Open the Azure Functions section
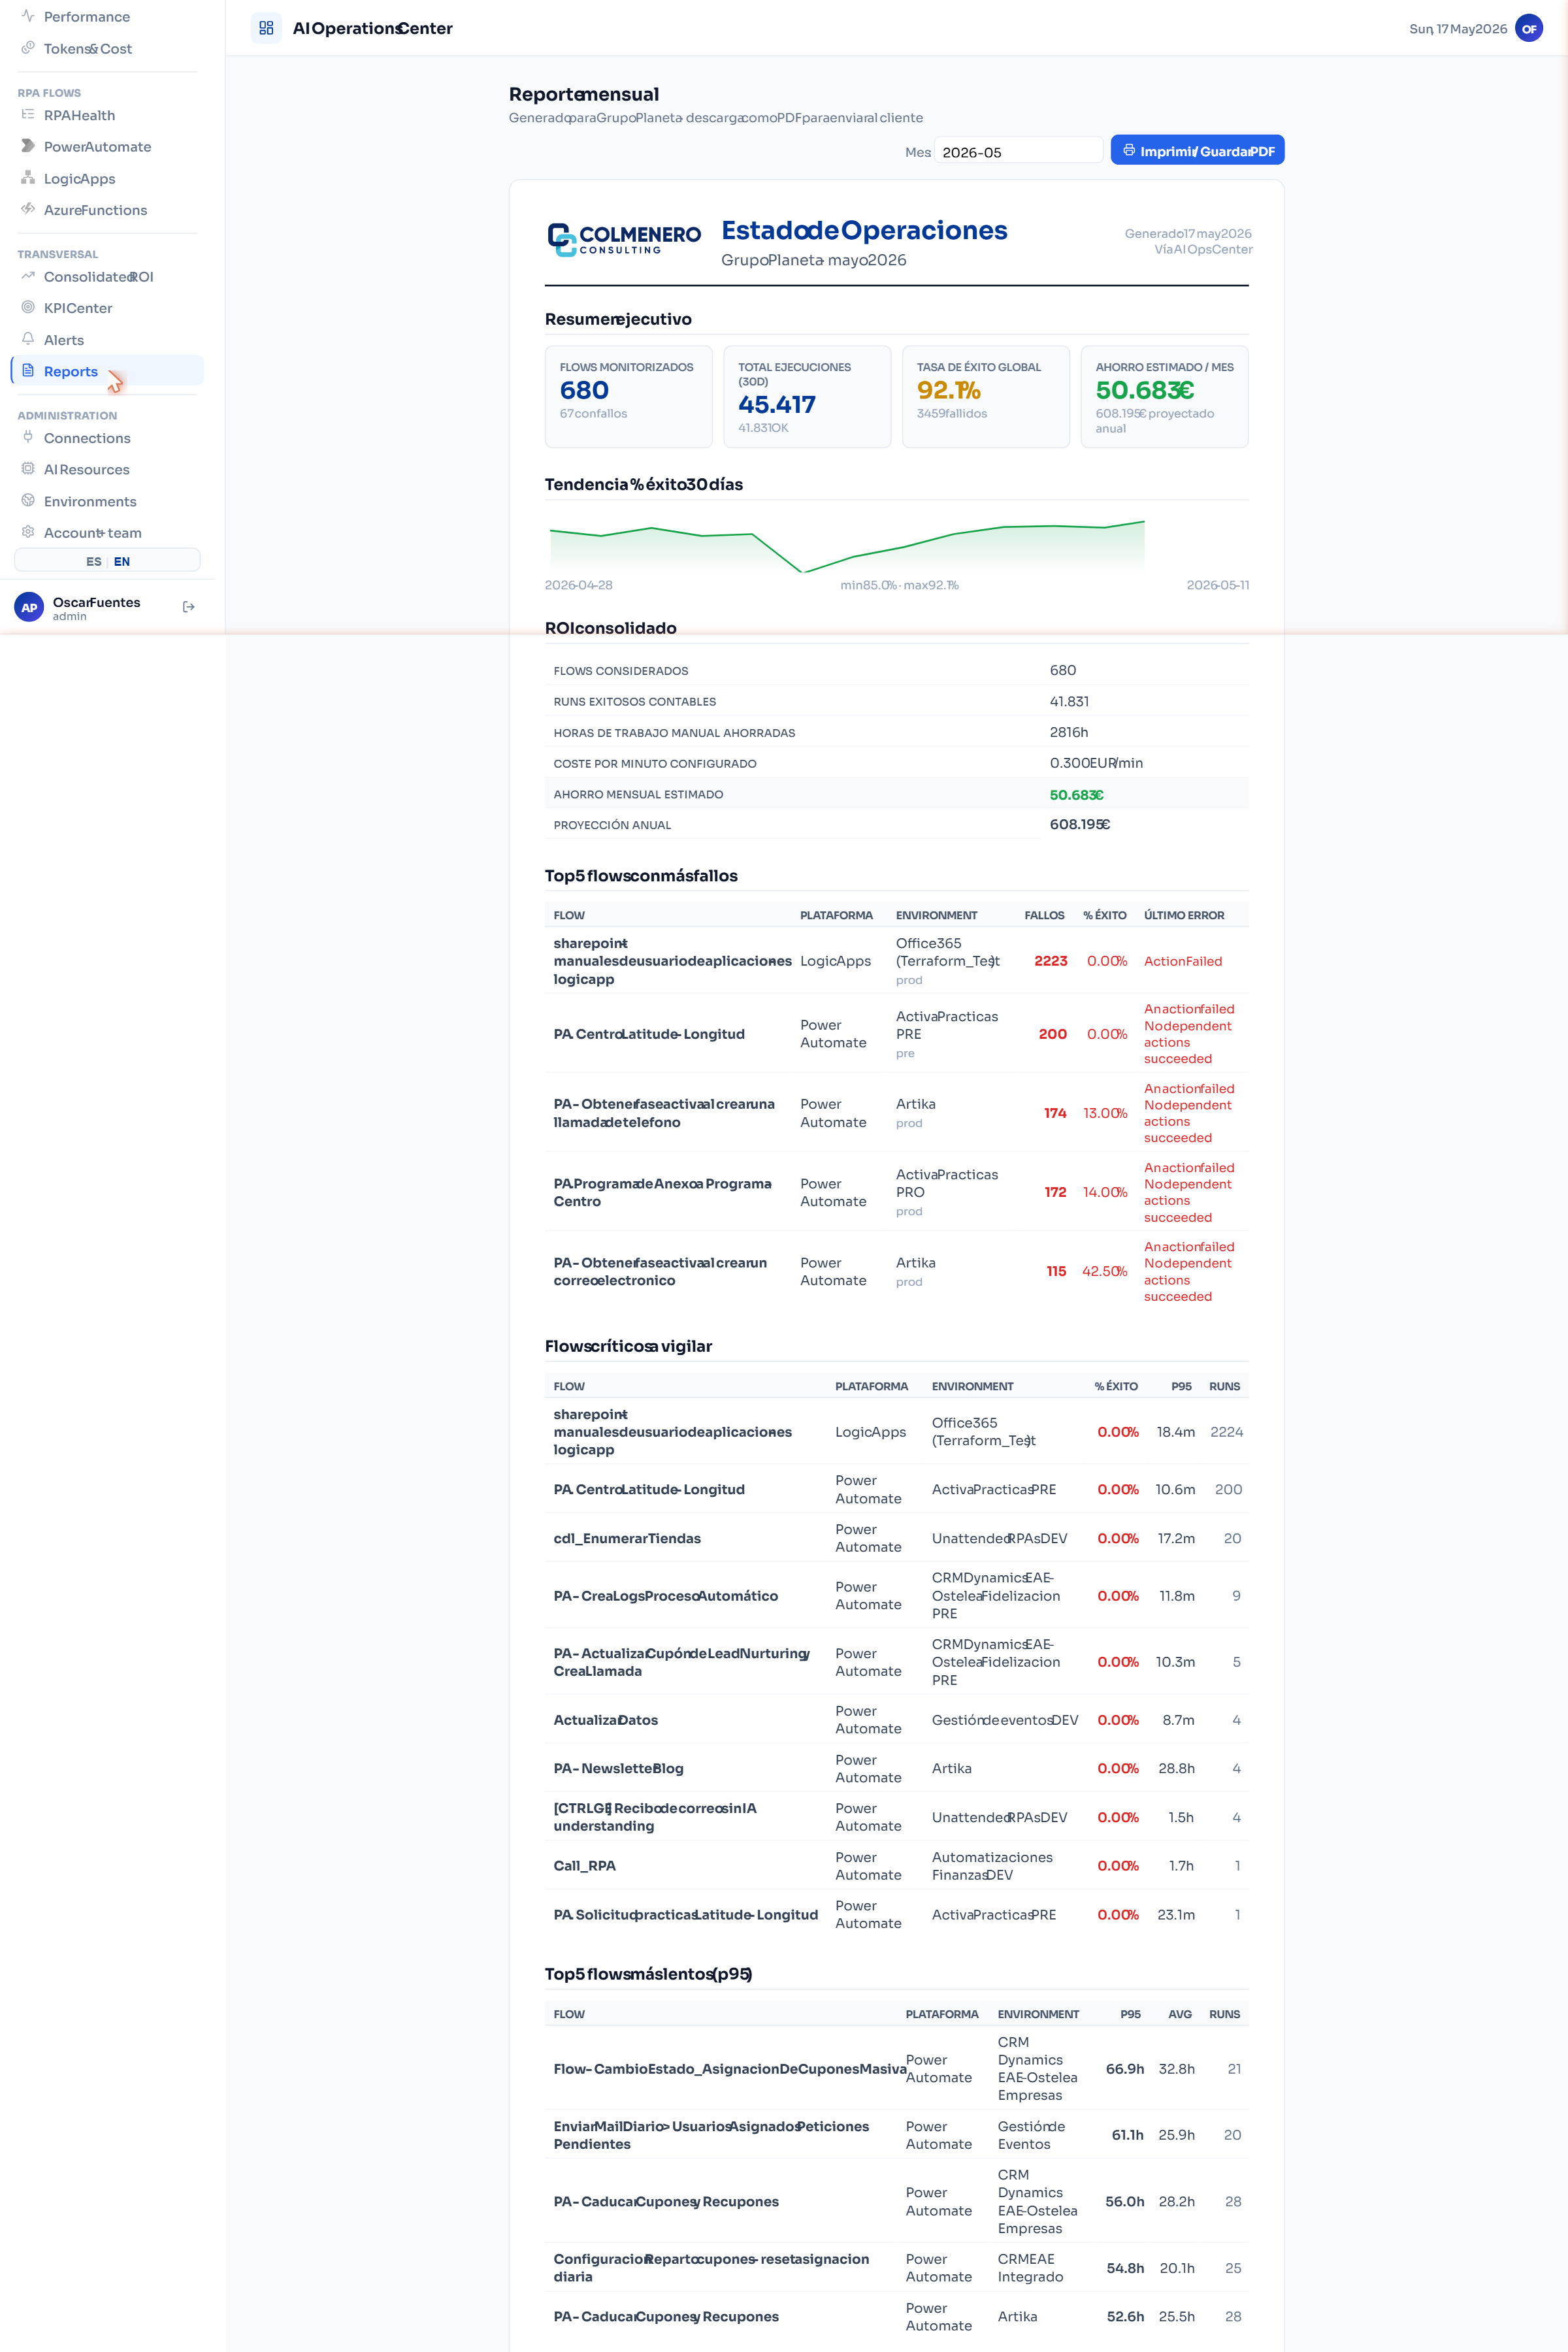Image resolution: width=1568 pixels, height=2352 pixels. [108, 209]
